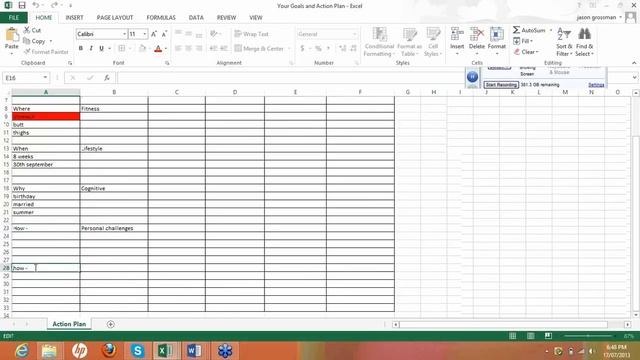Select the red filled cell in row 9
The height and width of the screenshot is (360, 640).
coord(46,117)
